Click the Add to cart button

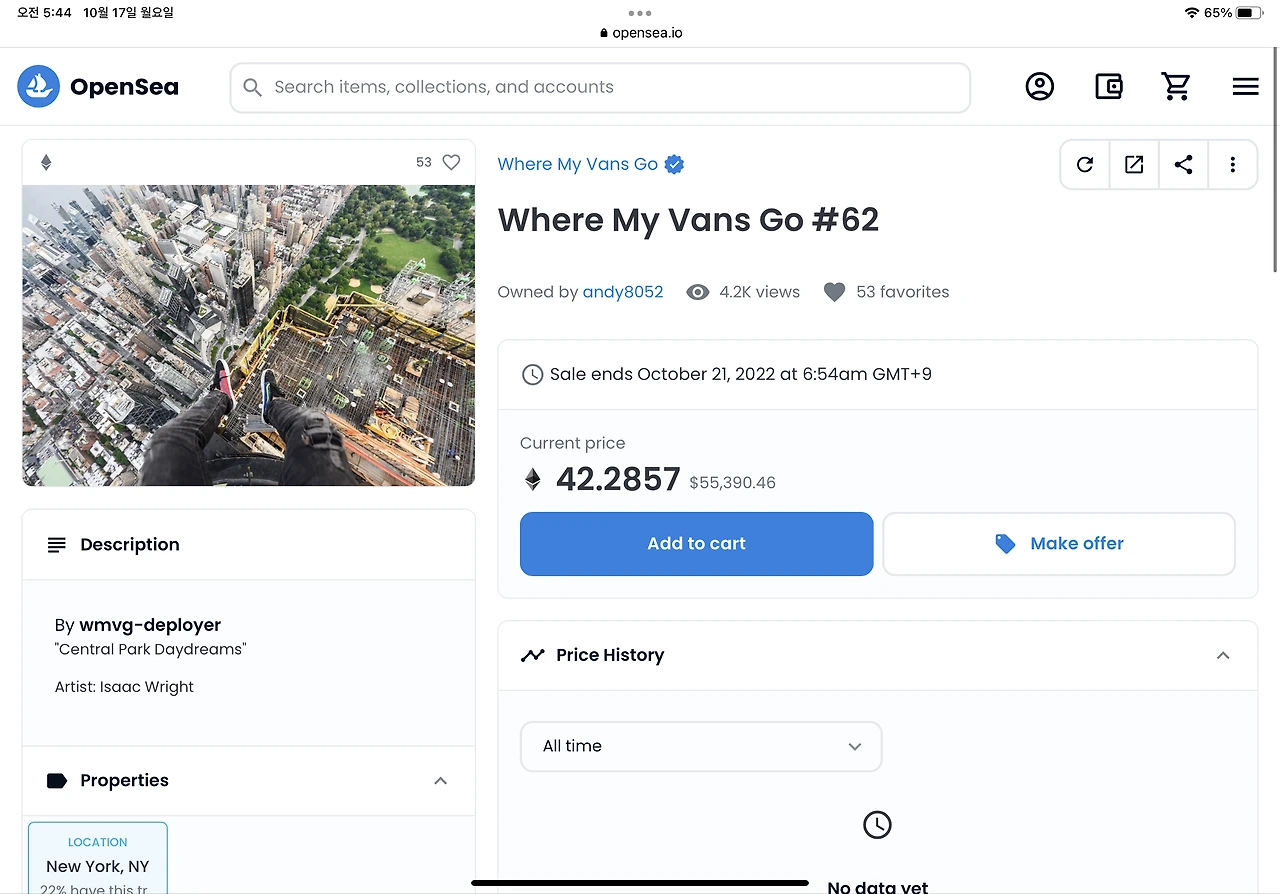[x=697, y=544]
